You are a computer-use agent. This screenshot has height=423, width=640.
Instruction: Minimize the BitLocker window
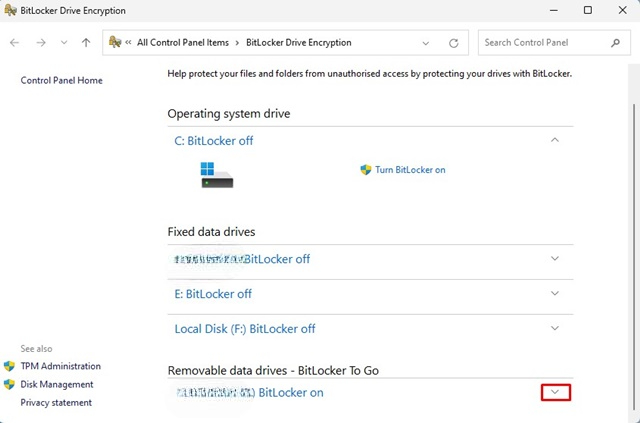coord(553,10)
